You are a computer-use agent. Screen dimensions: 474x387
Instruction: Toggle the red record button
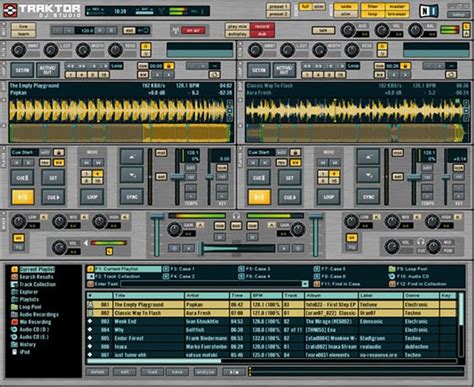click(262, 26)
